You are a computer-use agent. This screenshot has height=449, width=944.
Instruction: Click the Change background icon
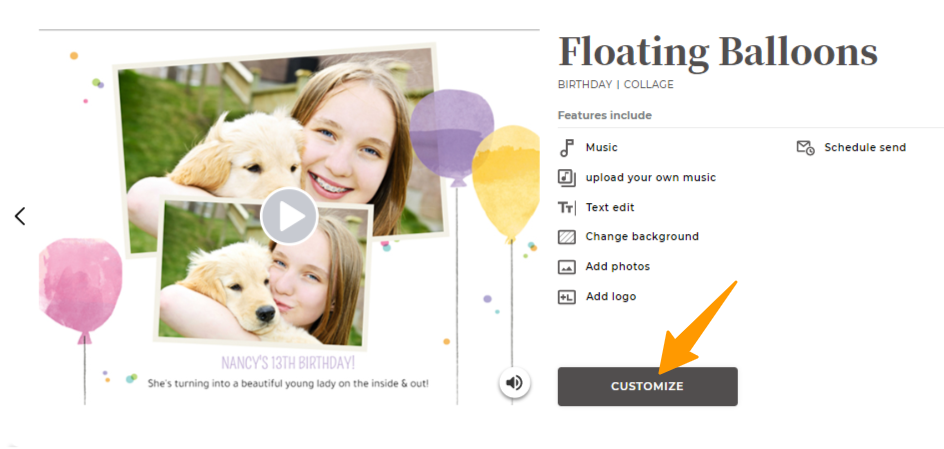[x=567, y=237]
